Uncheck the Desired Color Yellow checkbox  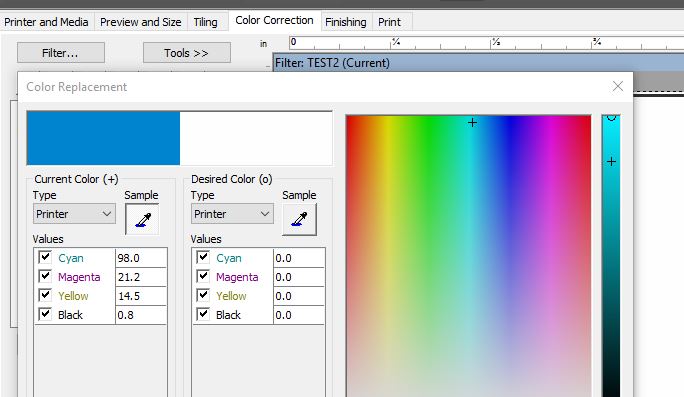(203, 295)
